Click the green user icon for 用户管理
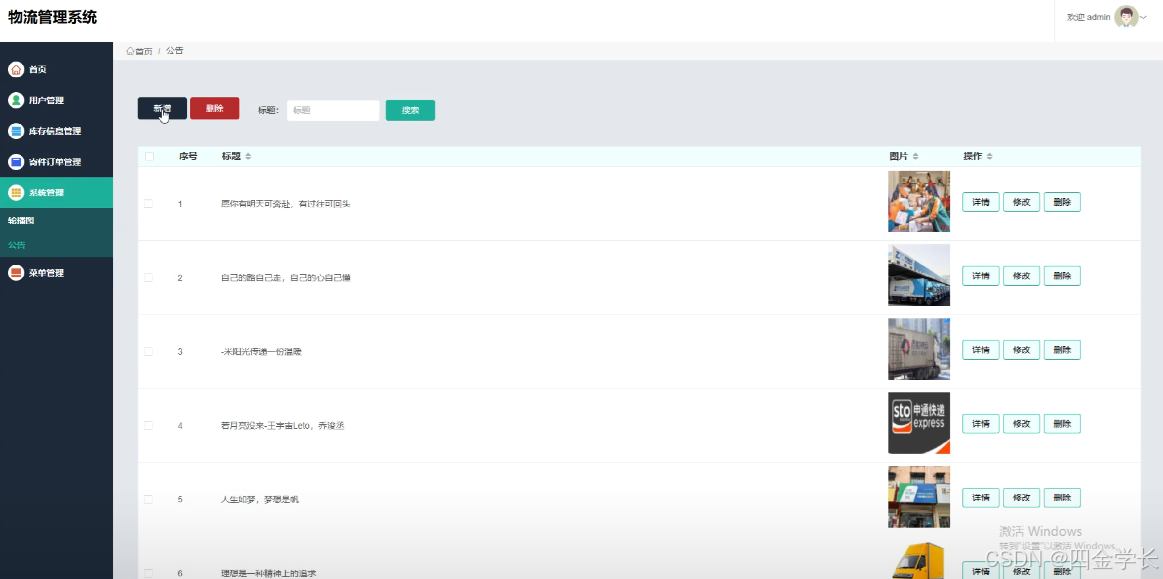1163x579 pixels. [x=16, y=100]
